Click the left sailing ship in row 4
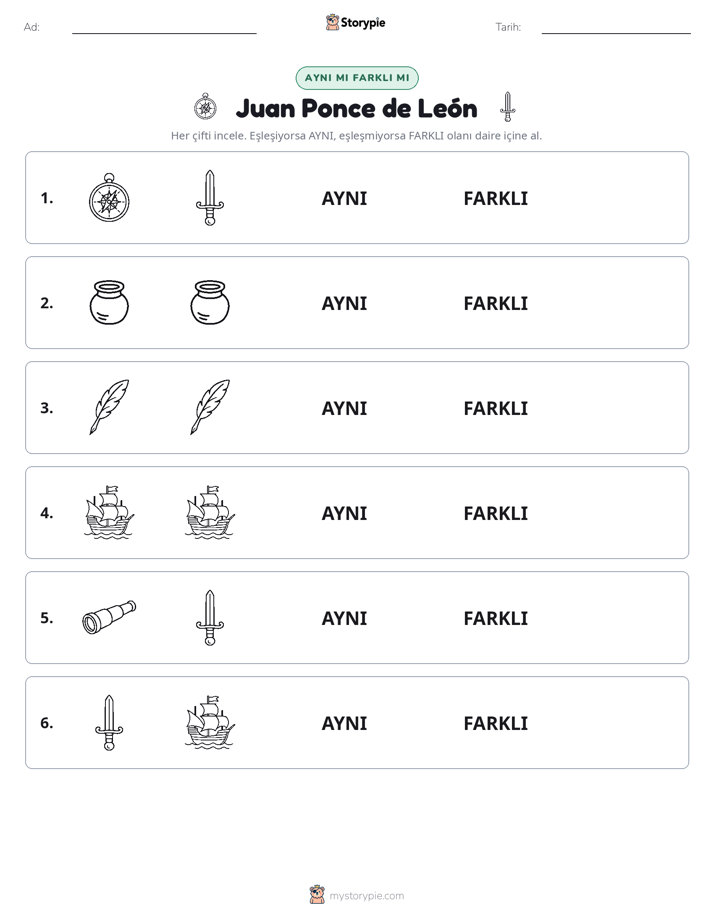 point(109,512)
